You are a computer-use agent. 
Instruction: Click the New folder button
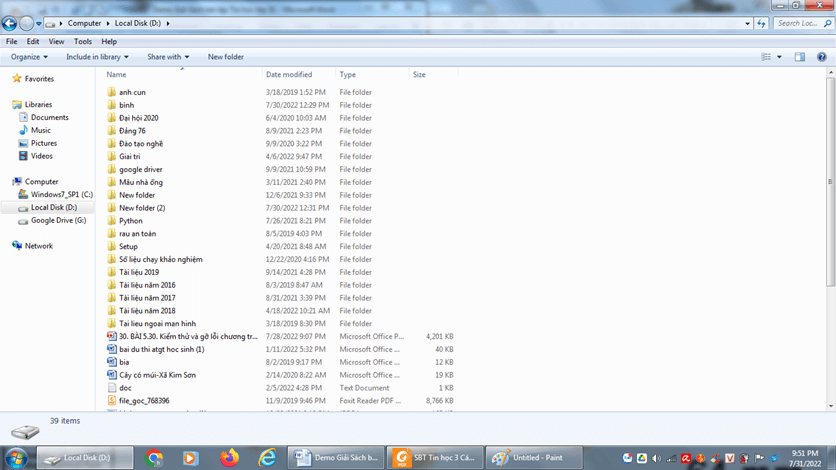point(225,57)
